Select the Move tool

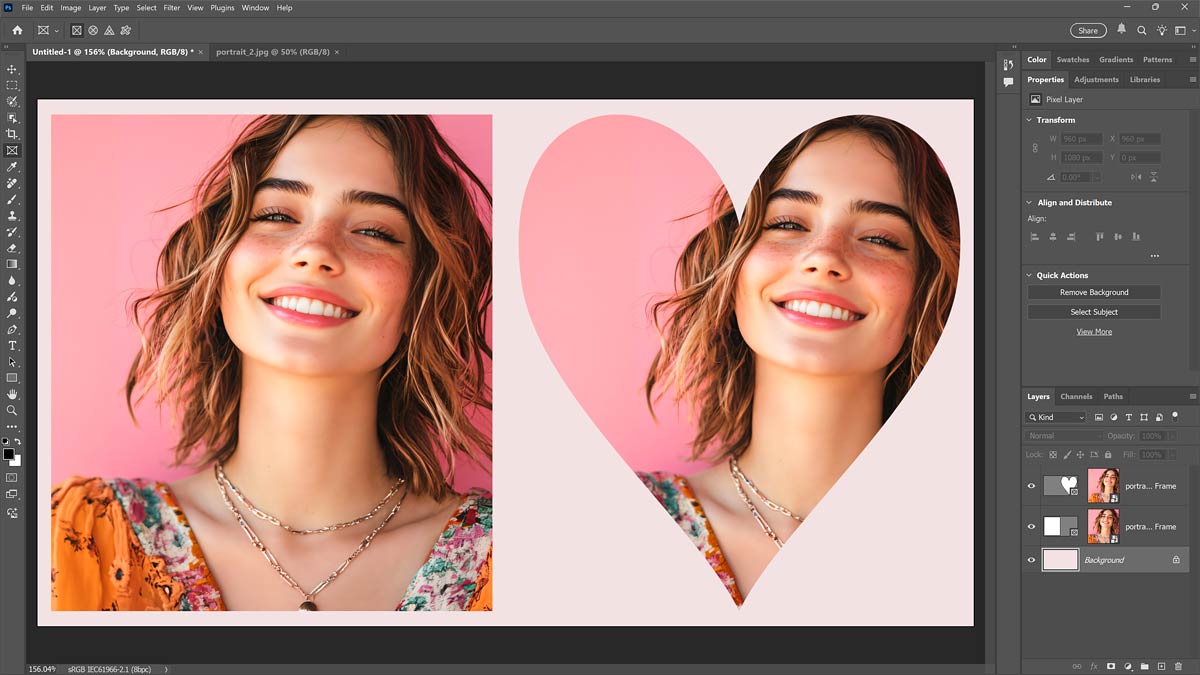[x=12, y=69]
